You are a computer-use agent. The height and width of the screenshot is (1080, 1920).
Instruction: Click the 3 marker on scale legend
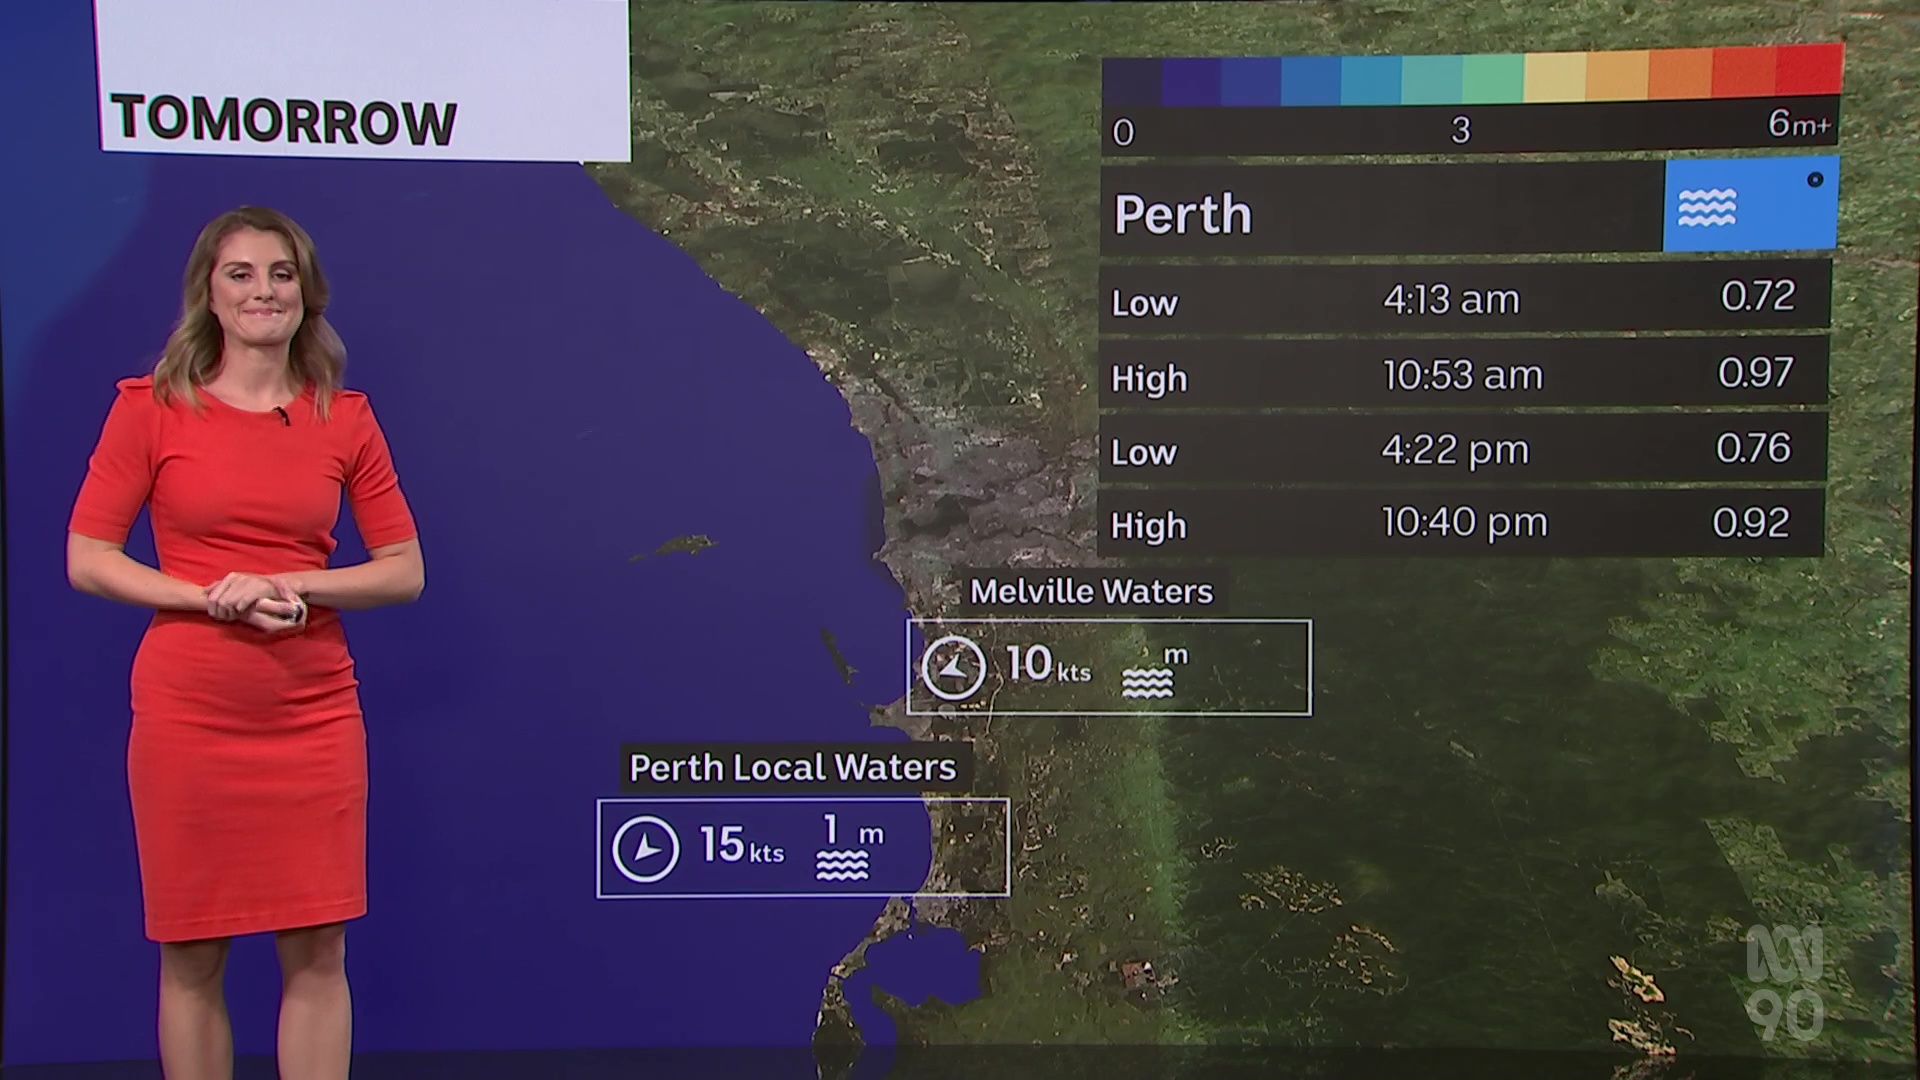tap(1461, 130)
